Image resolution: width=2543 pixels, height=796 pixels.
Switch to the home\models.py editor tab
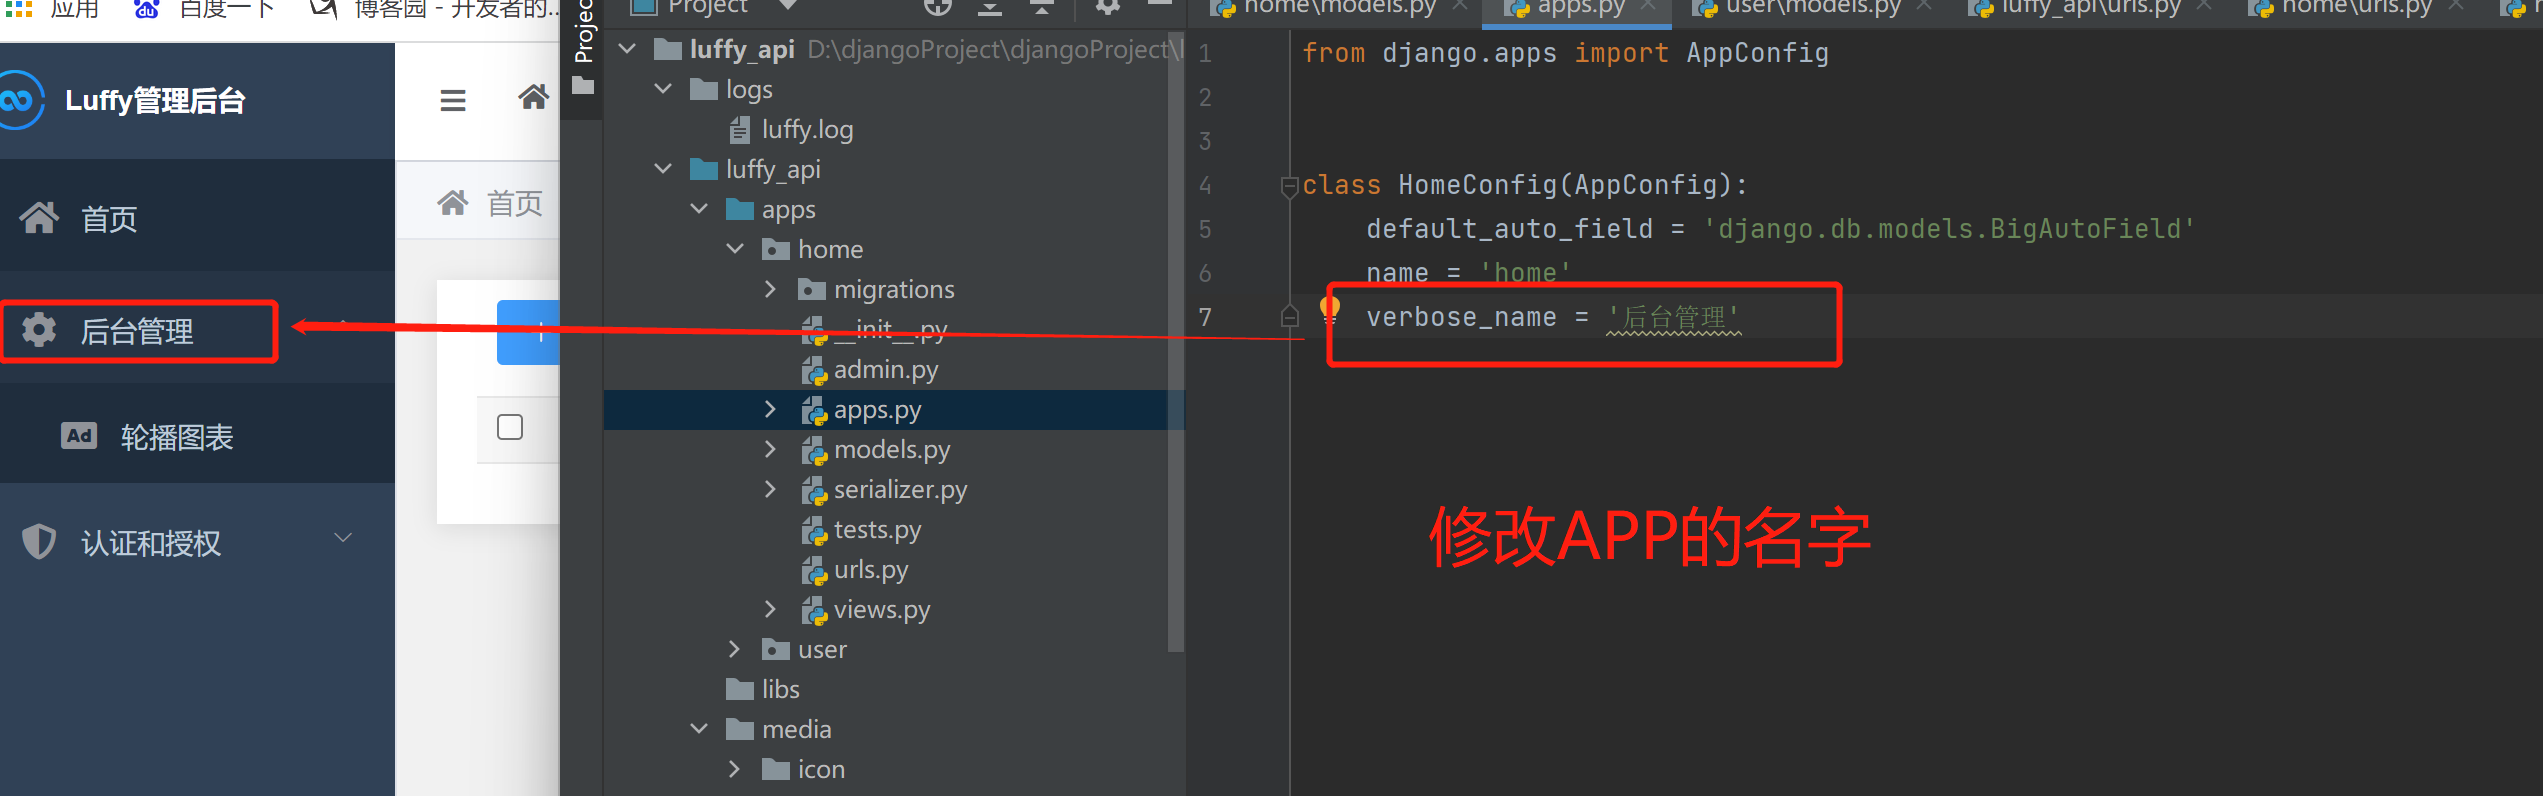(1340, 8)
